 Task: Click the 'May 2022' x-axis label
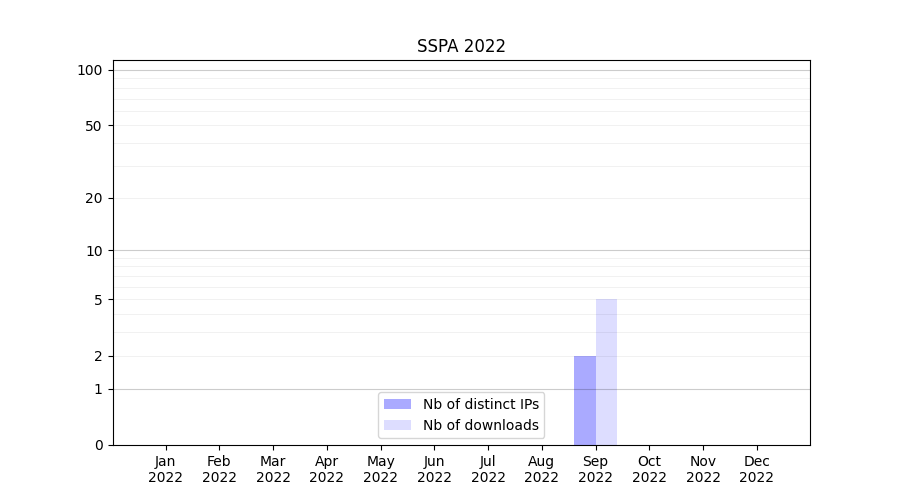(x=380, y=469)
